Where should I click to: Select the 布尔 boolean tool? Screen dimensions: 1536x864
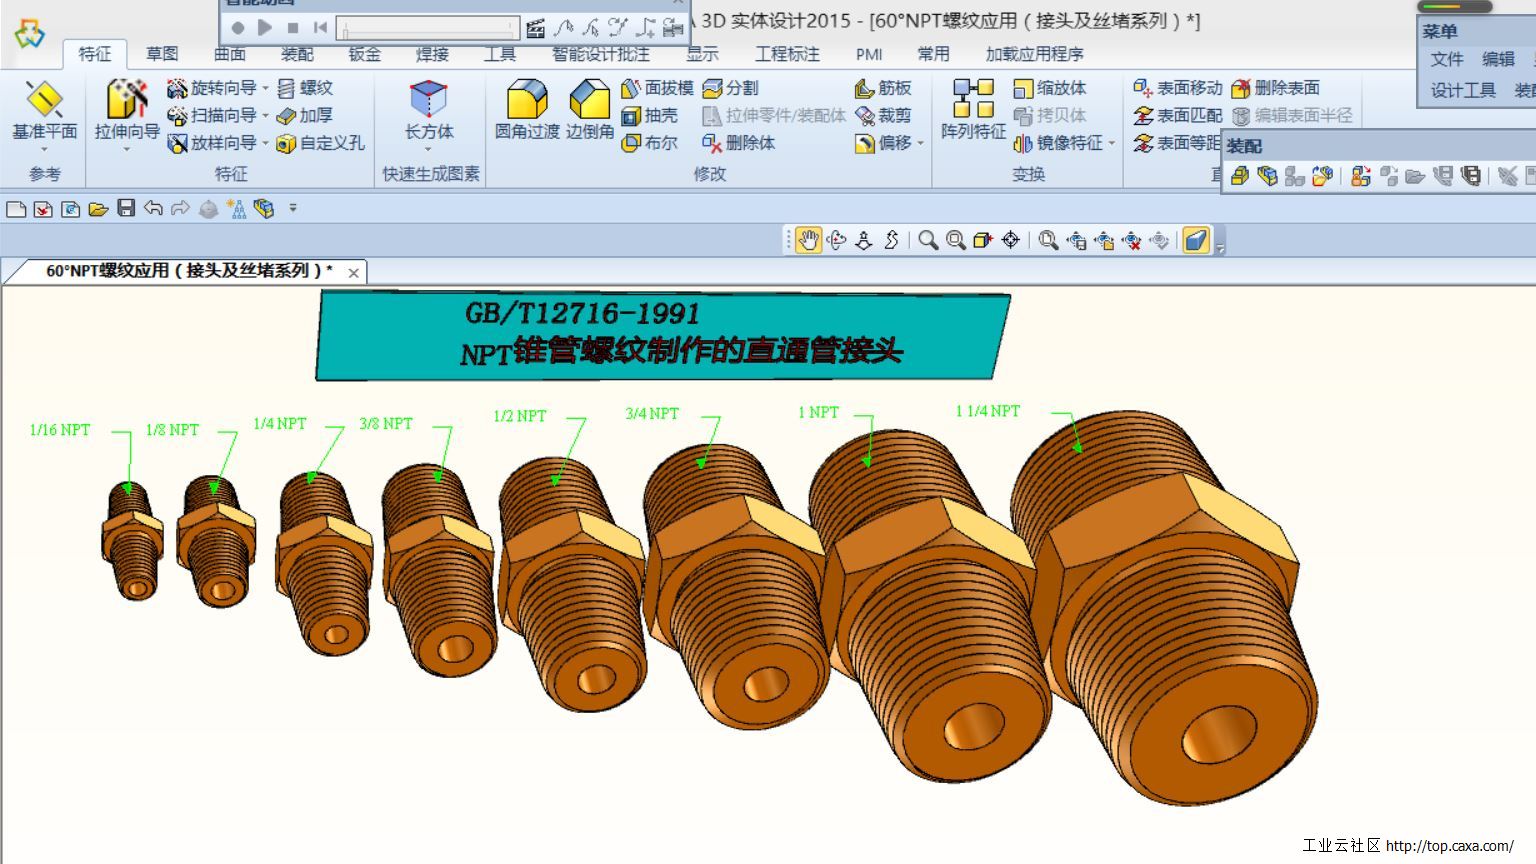649,143
